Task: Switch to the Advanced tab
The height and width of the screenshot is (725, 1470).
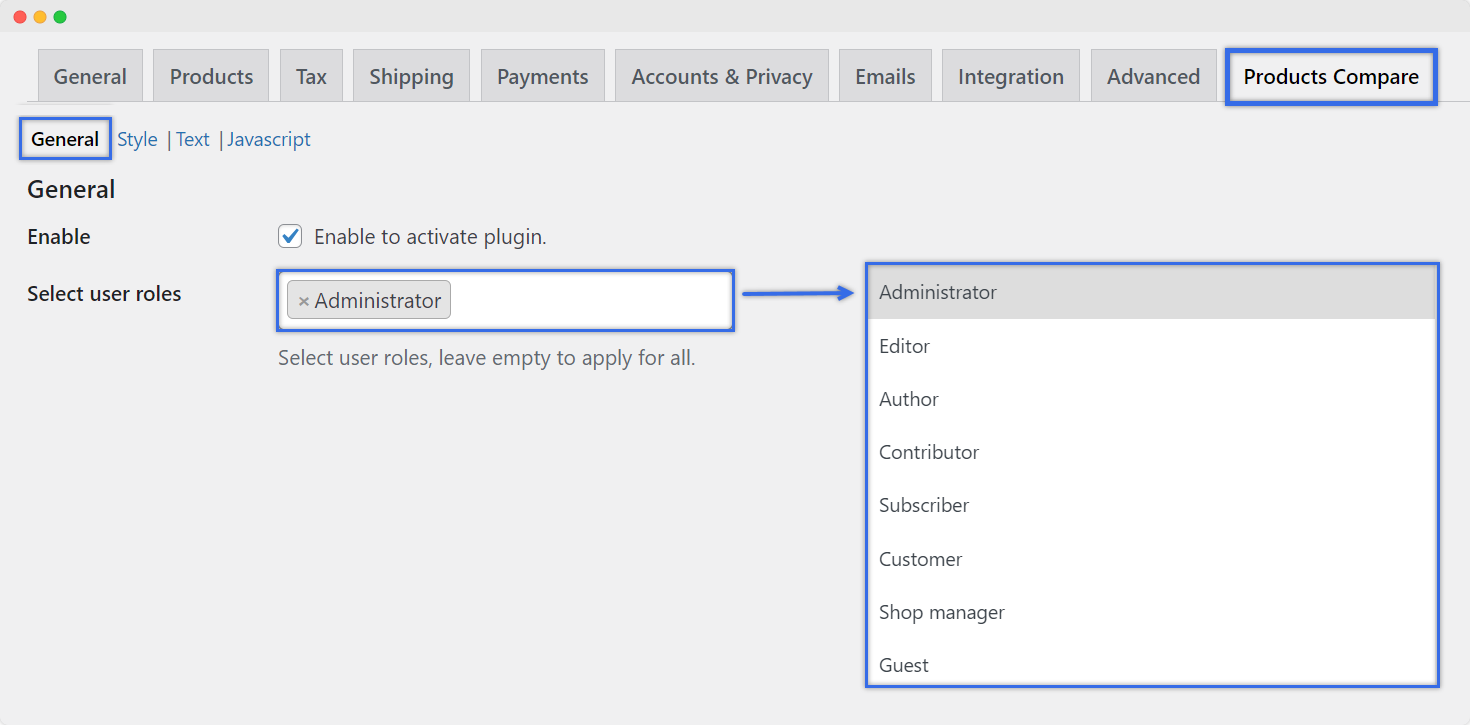Action: point(1153,77)
